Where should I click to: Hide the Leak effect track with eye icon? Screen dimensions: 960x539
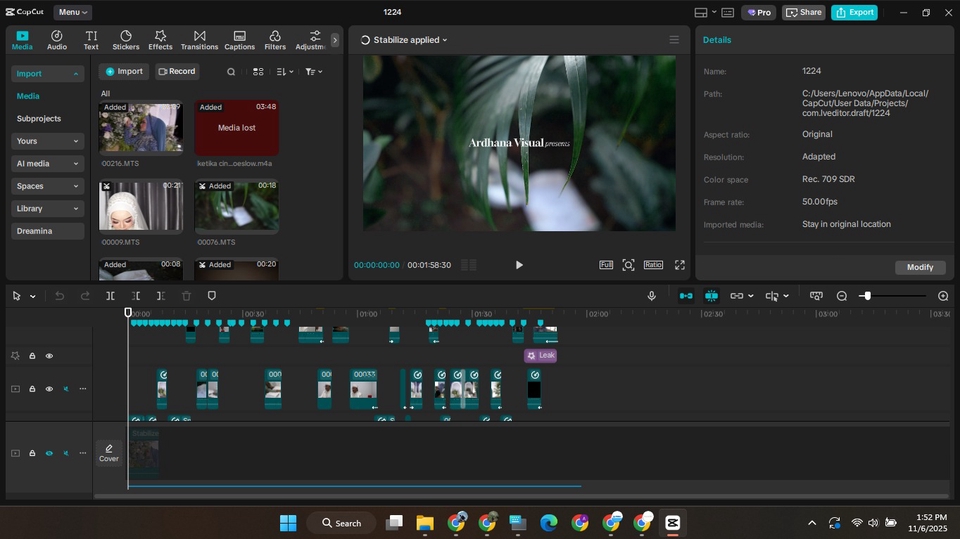(49, 356)
